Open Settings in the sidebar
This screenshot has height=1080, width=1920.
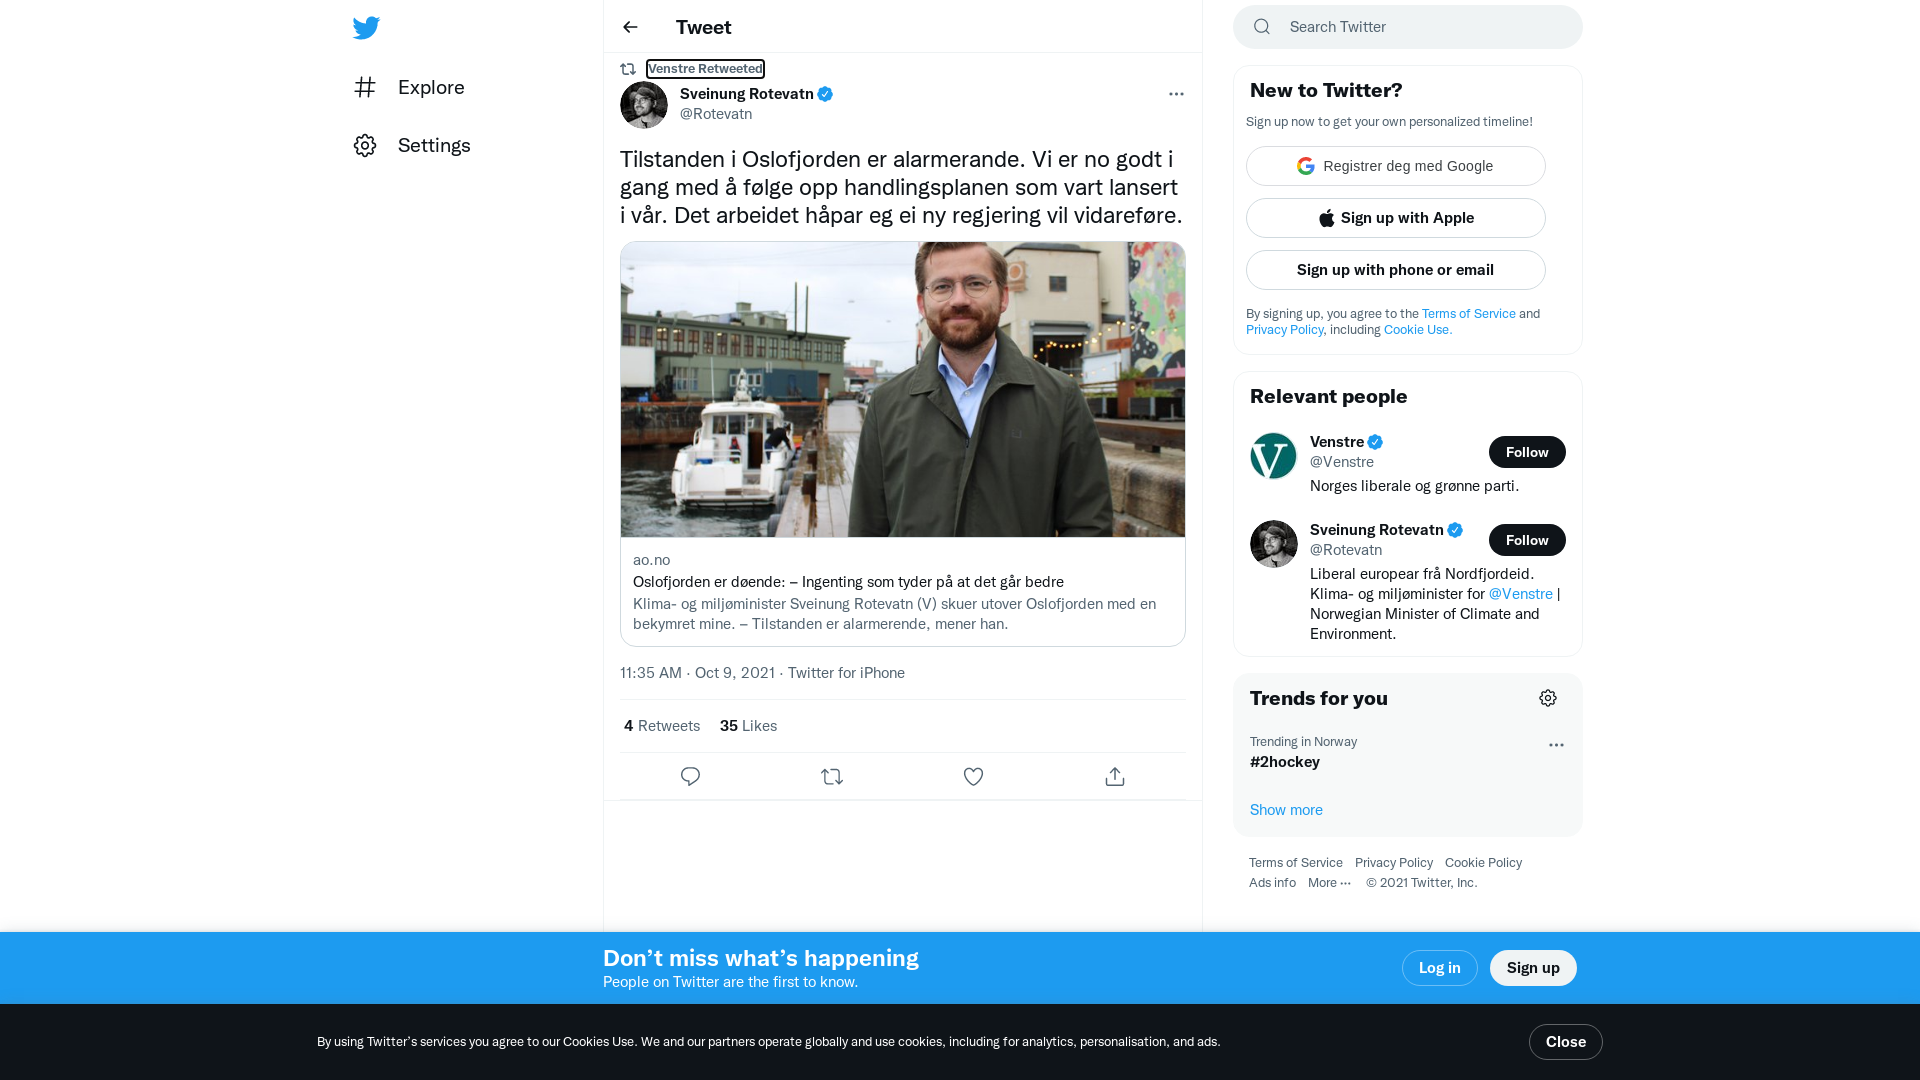pos(412,145)
